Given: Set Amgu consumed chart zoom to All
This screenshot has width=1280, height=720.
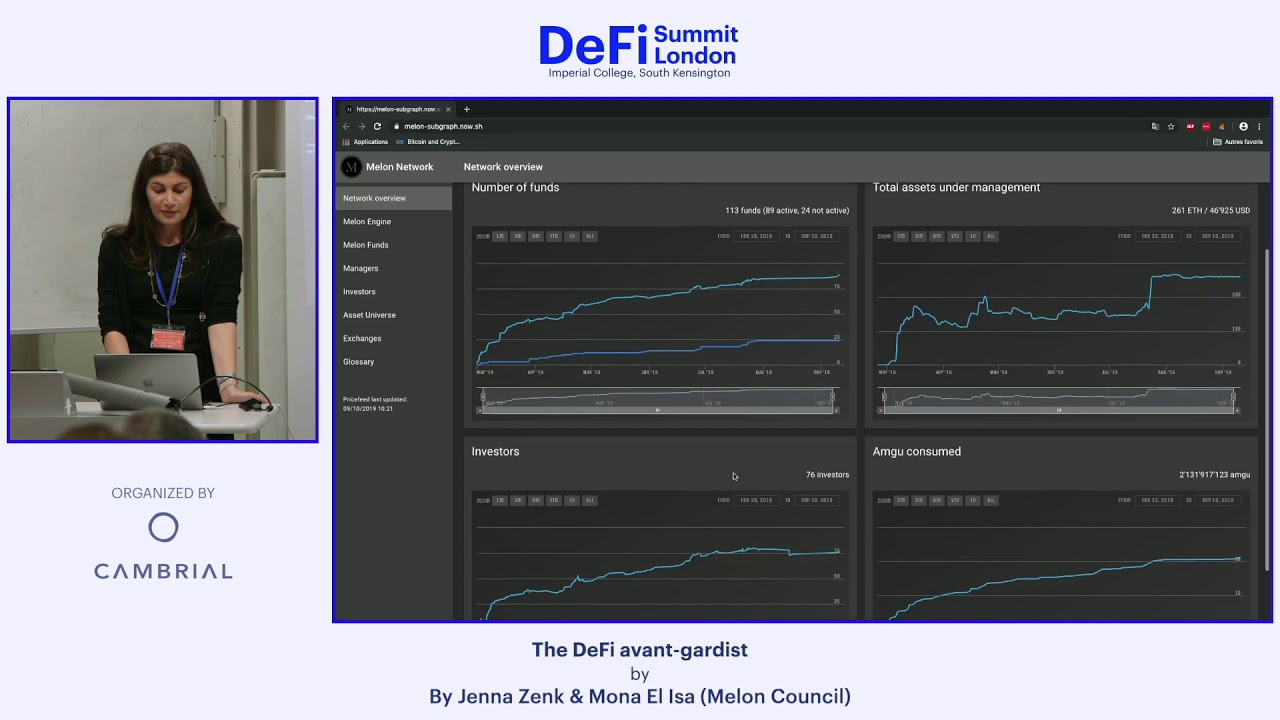Looking at the screenshot, I should pos(991,500).
